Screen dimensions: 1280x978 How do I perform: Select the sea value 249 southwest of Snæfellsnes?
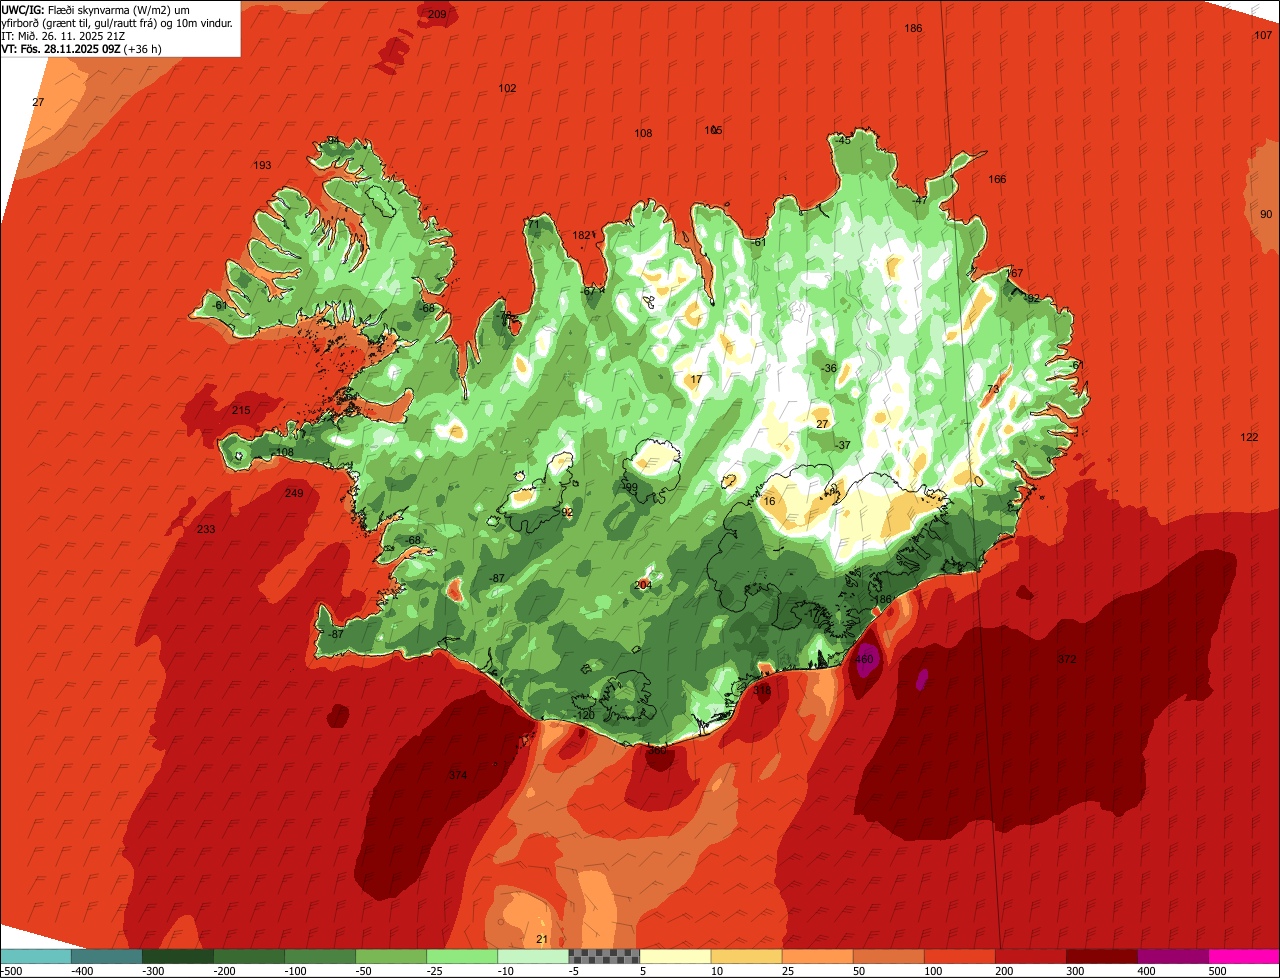294,493
